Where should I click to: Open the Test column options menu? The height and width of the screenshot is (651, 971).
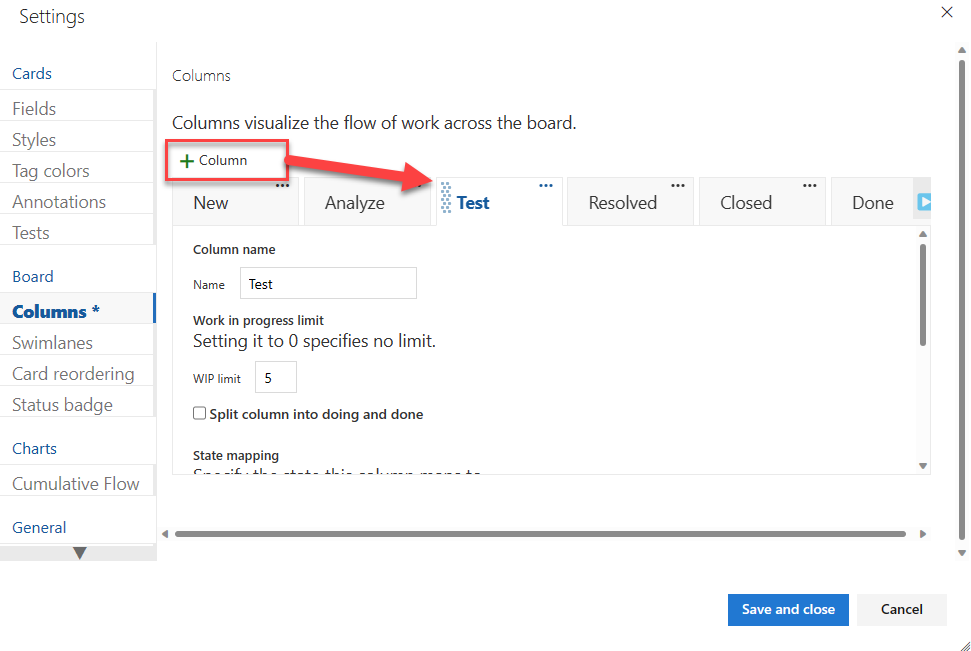click(546, 185)
